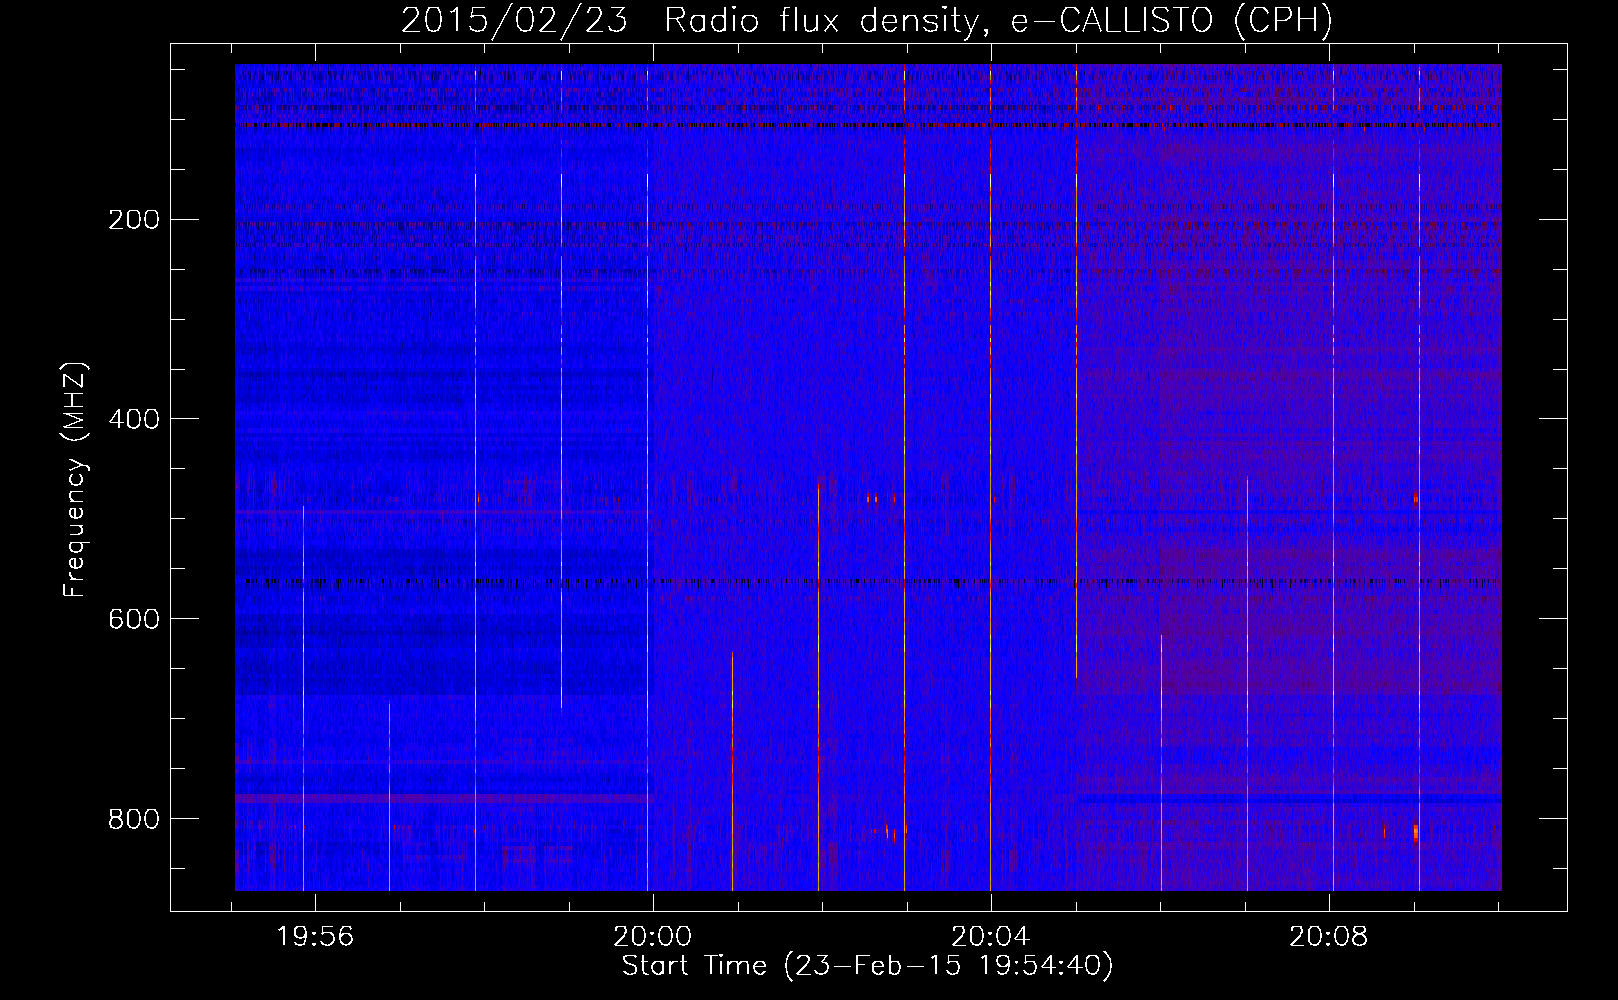This screenshot has height=1000, width=1618.
Task: Click the 200 frequency tick label
Action: [134, 219]
